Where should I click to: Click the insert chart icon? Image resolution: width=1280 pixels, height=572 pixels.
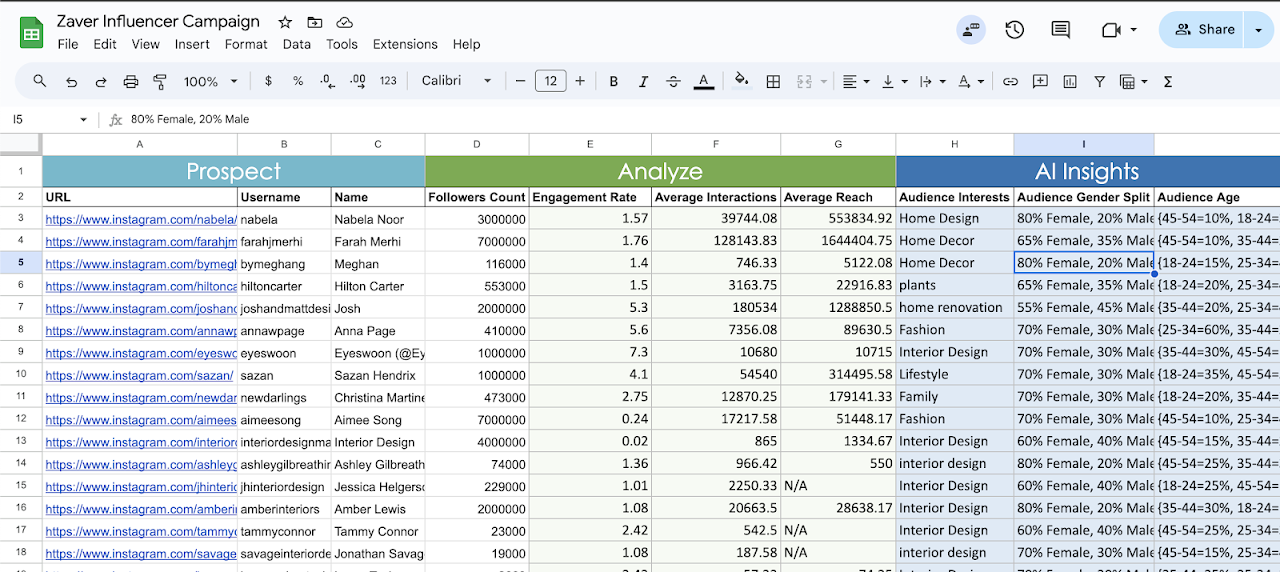(x=1070, y=81)
